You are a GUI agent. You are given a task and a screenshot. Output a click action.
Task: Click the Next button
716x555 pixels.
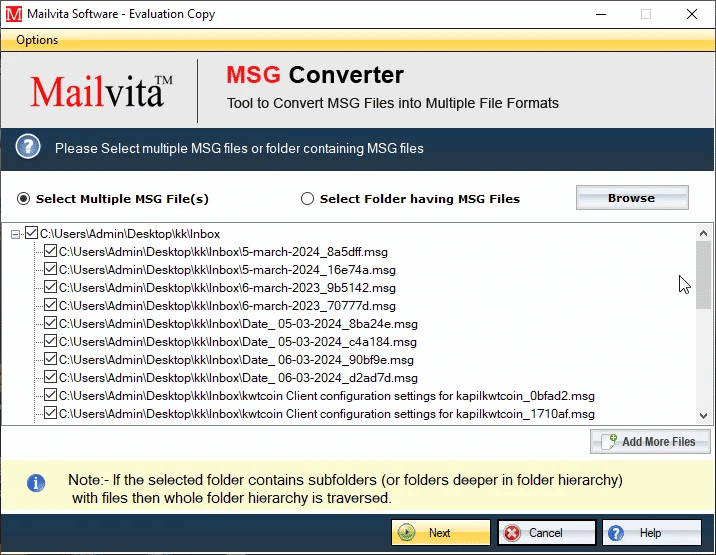441,532
